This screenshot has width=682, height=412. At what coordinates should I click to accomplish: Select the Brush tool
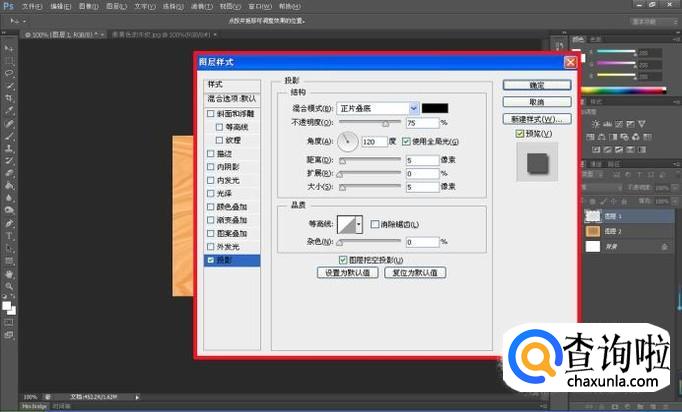[x=9, y=136]
